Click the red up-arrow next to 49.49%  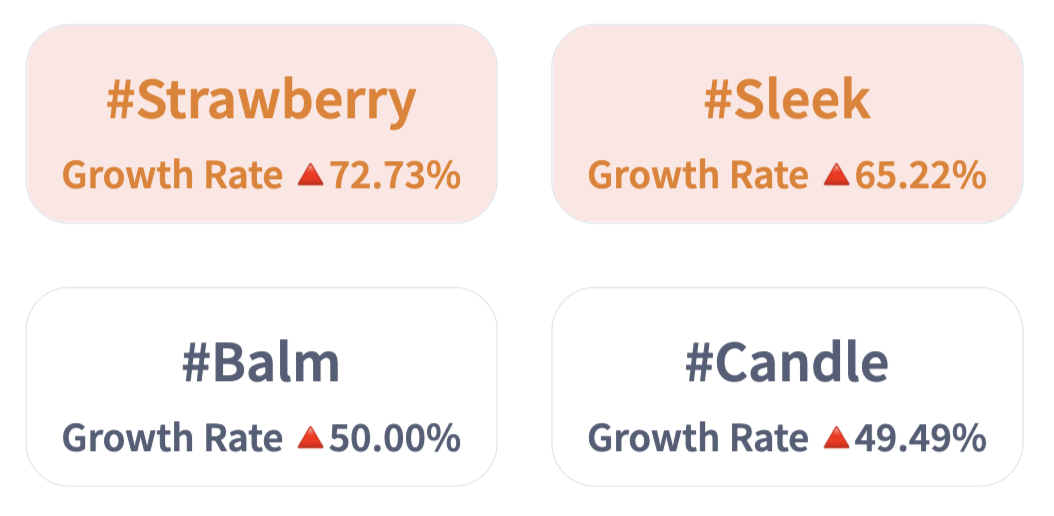pos(836,438)
